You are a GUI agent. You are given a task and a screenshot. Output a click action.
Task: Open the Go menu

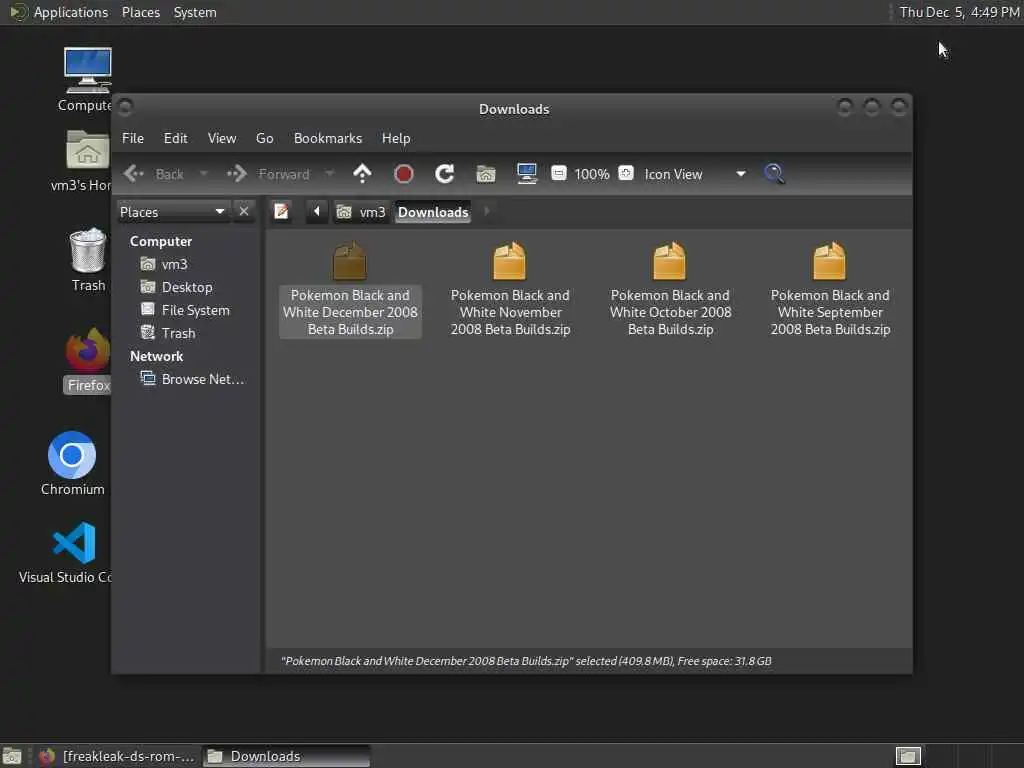point(264,138)
